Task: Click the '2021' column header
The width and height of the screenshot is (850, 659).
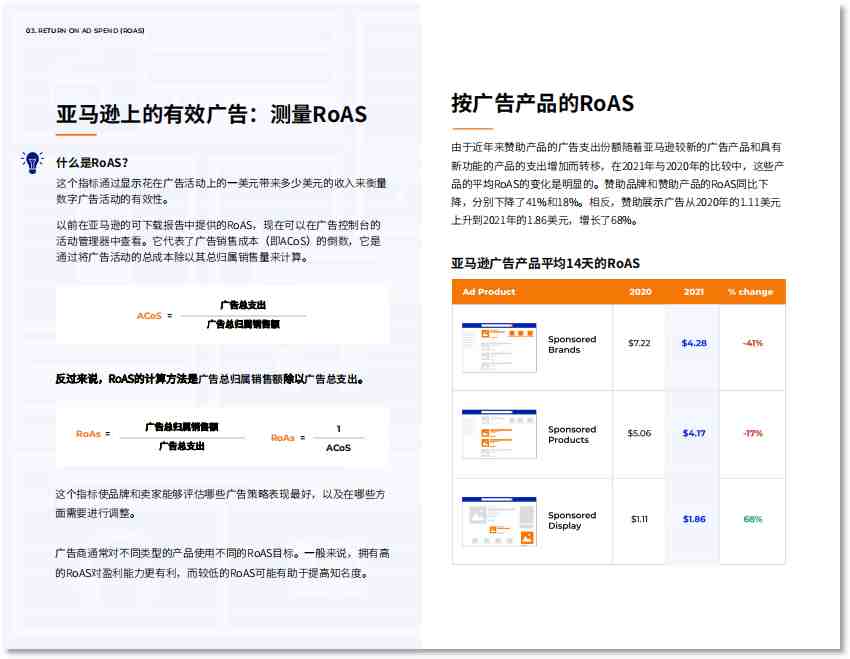Action: (x=693, y=292)
